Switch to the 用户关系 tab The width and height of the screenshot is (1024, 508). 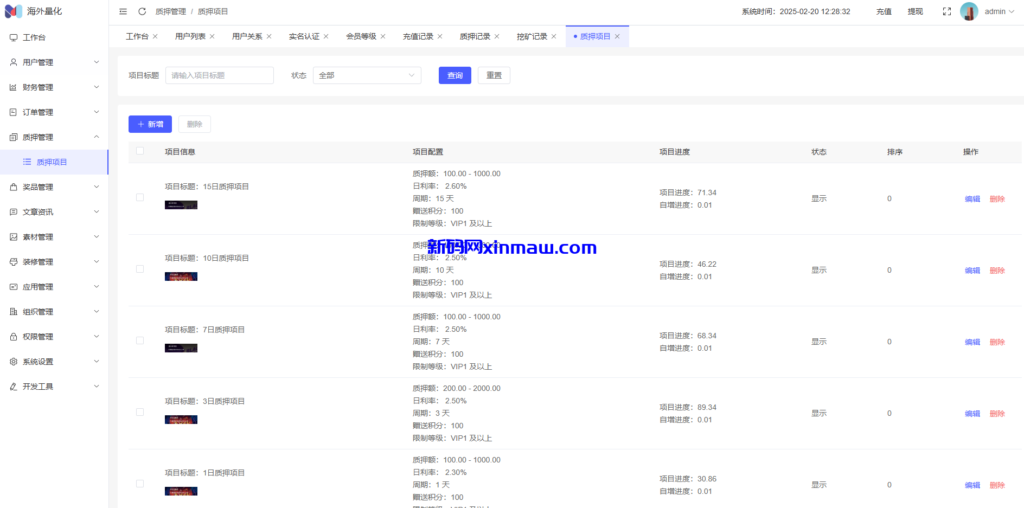pyautogui.click(x=247, y=37)
